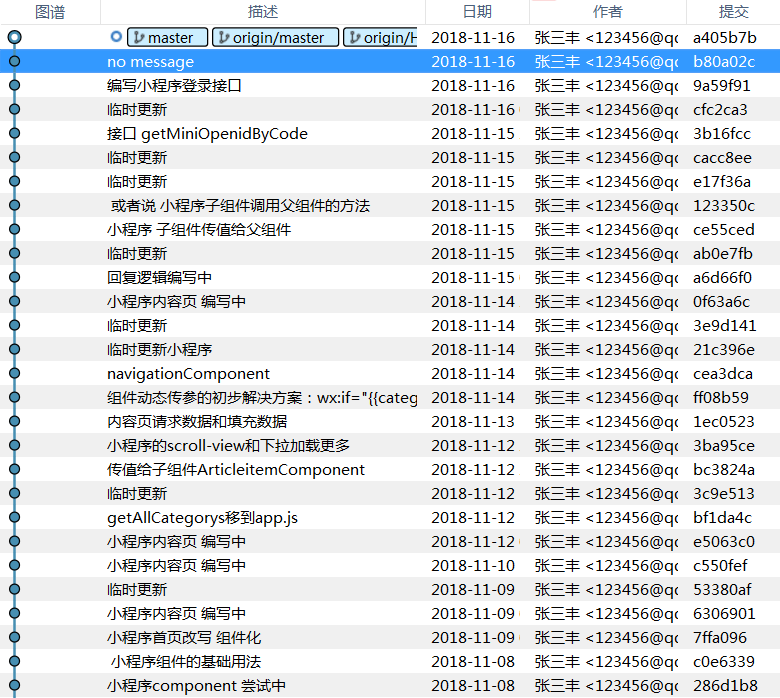Viewport: 780px width, 698px height.
Task: Click the 作者 column header
Action: (607, 12)
